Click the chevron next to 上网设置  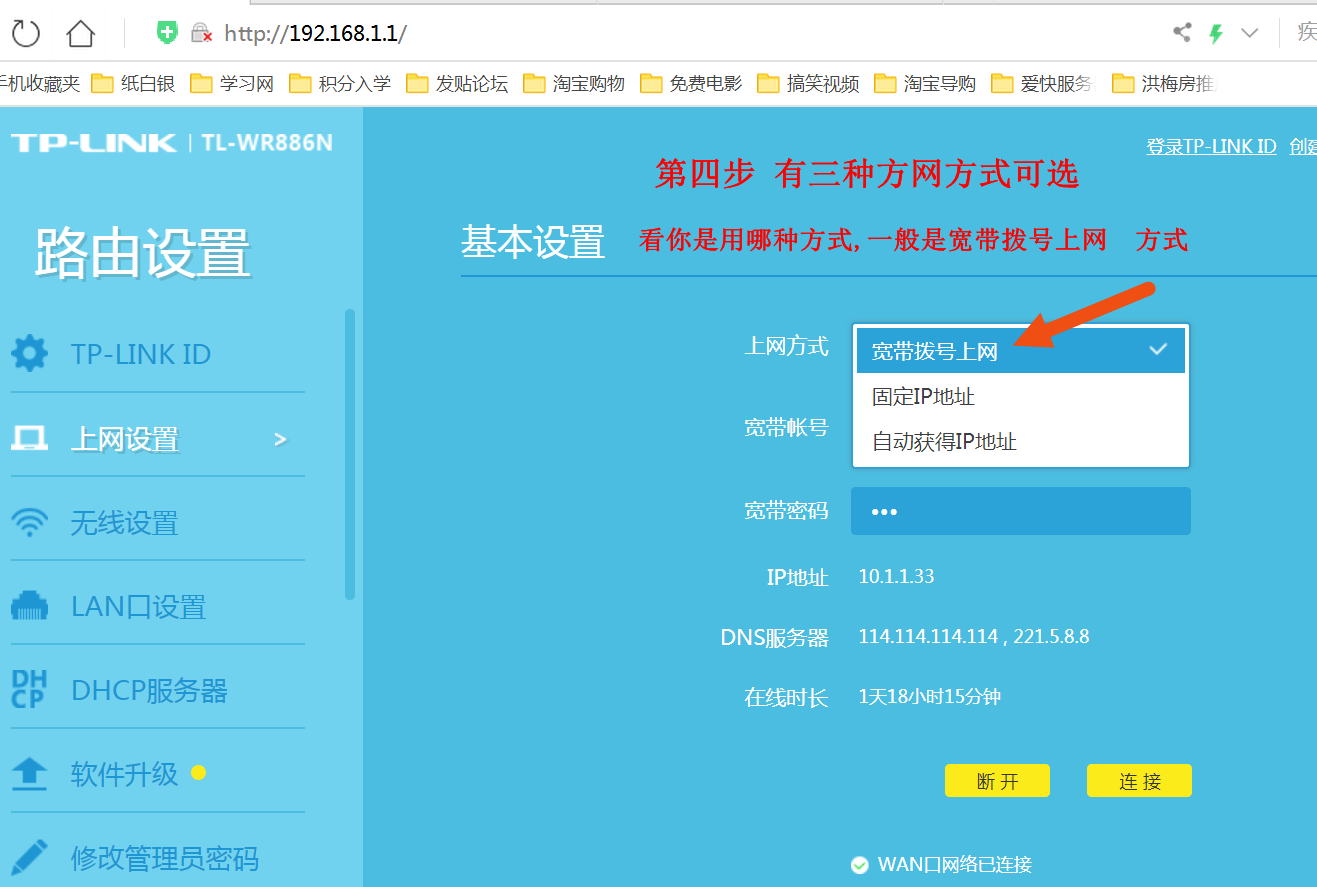[x=280, y=439]
